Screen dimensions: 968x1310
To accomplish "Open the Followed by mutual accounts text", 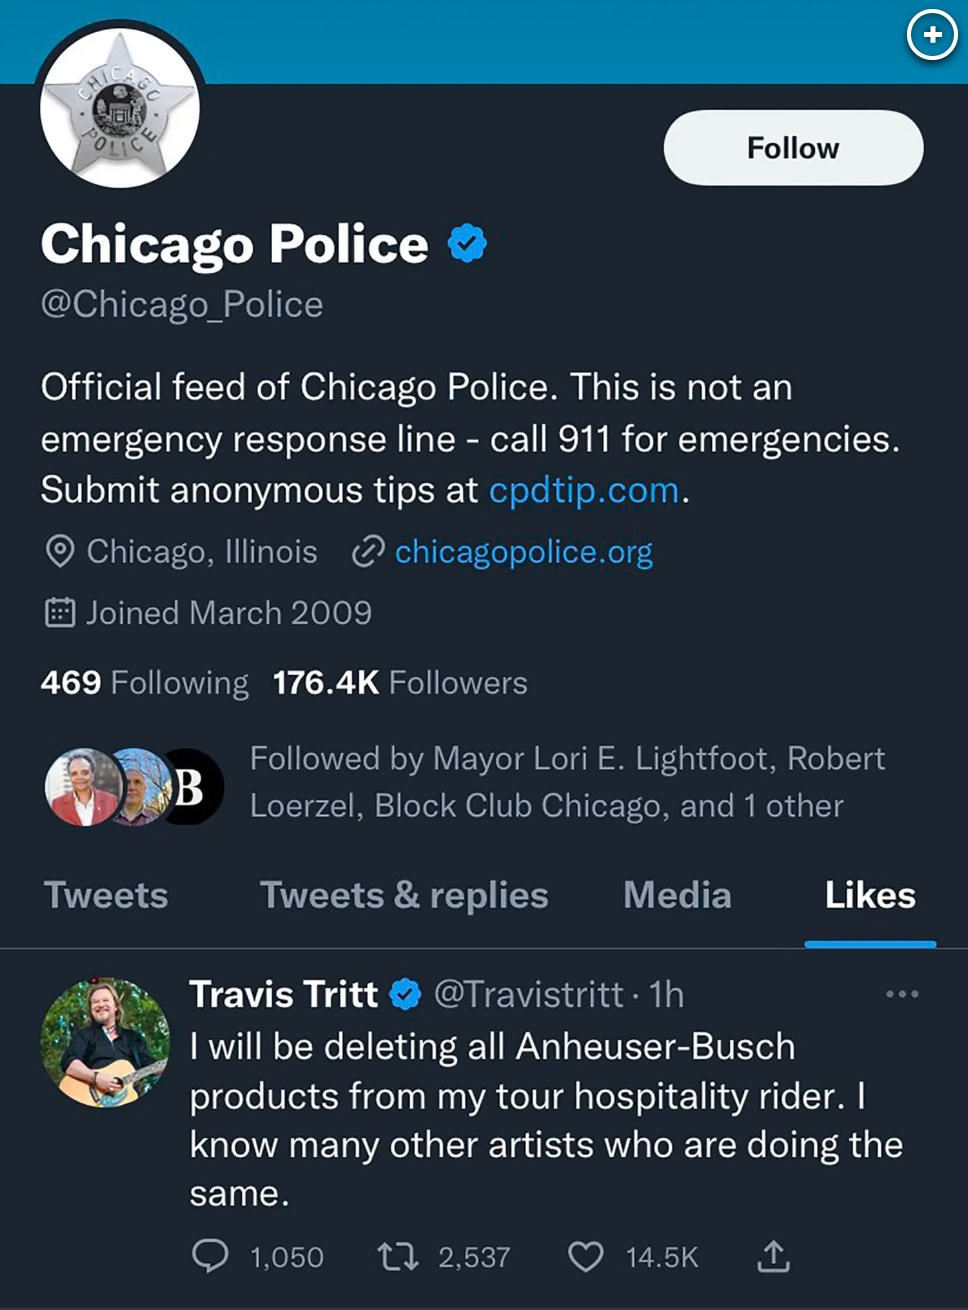I will [567, 782].
